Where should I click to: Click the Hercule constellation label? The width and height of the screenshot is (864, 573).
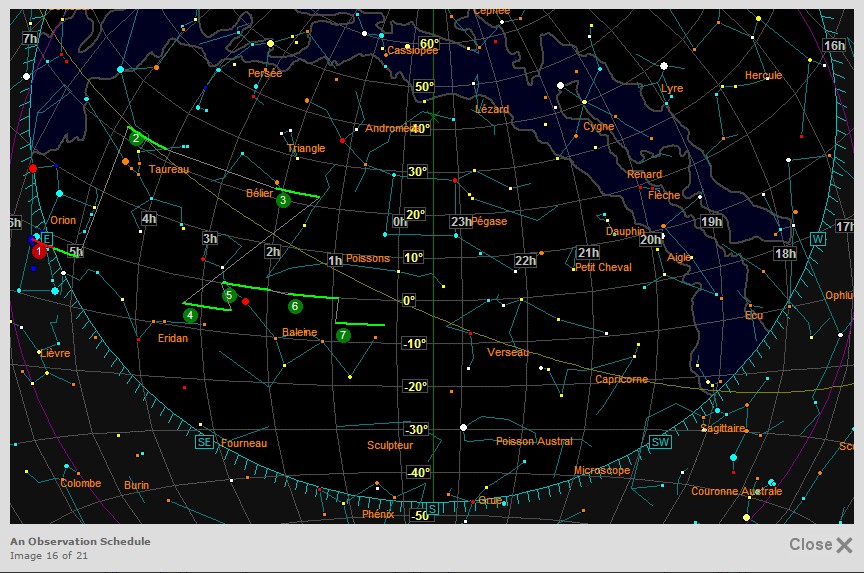764,75
